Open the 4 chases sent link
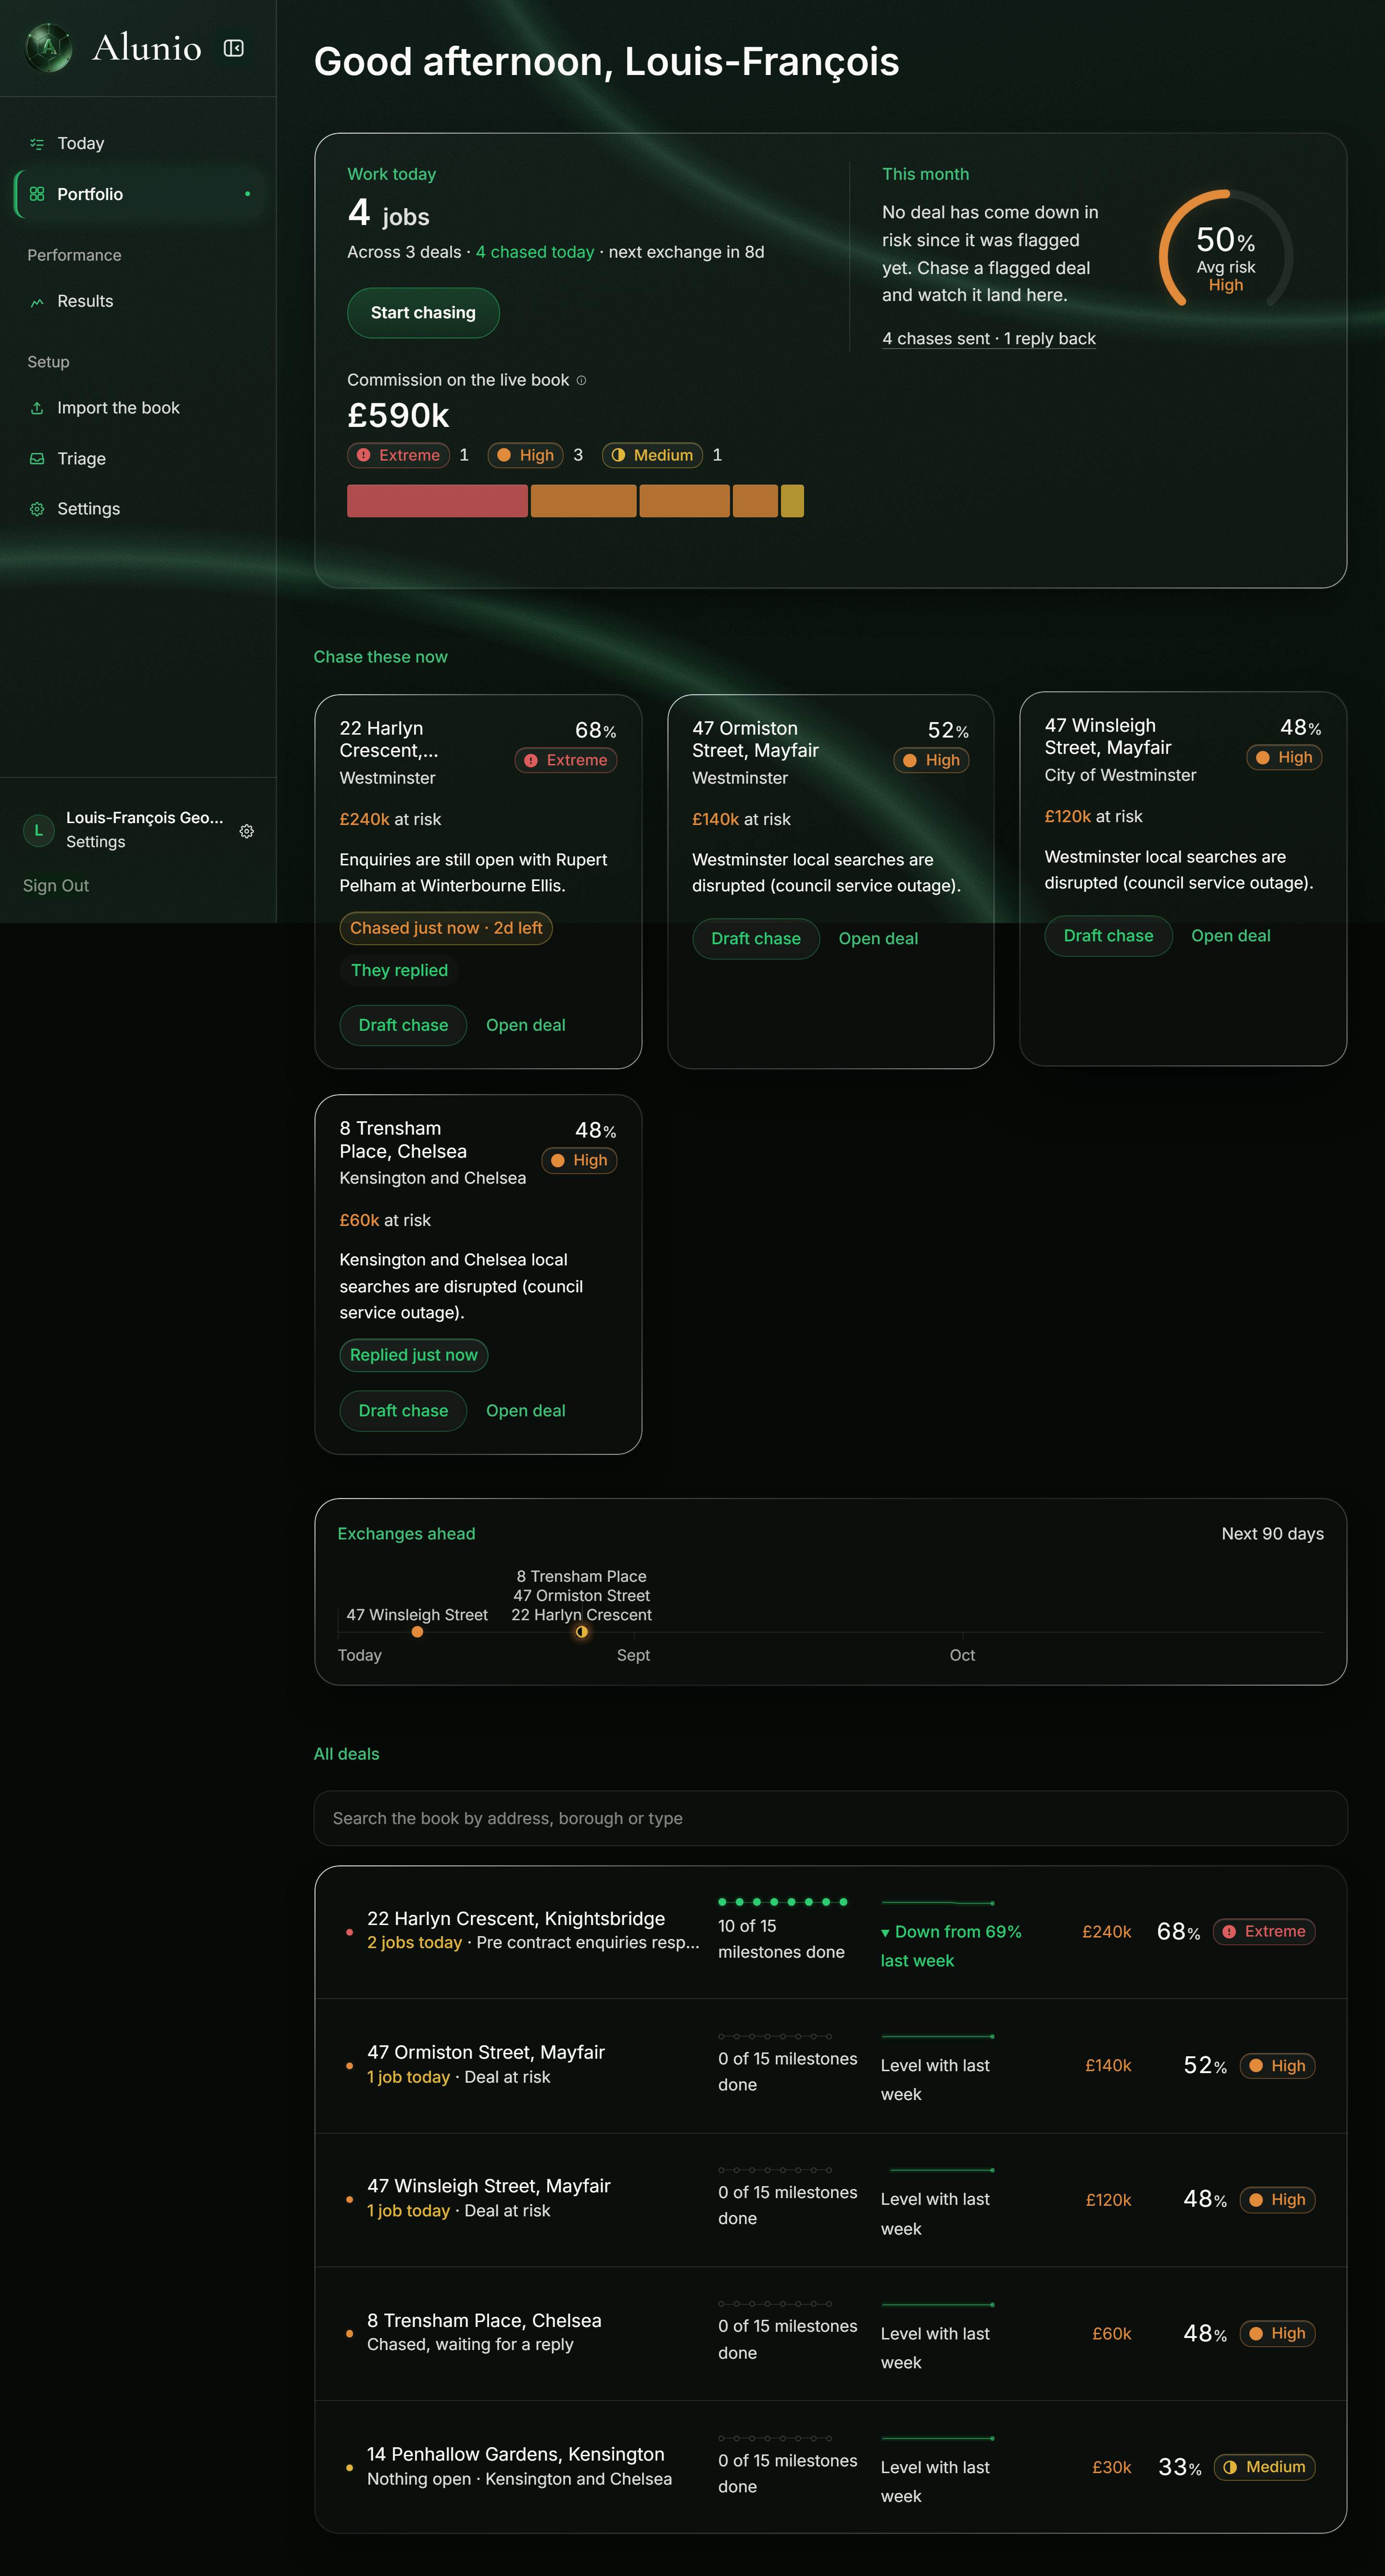This screenshot has height=2576, width=1385. pos(989,339)
